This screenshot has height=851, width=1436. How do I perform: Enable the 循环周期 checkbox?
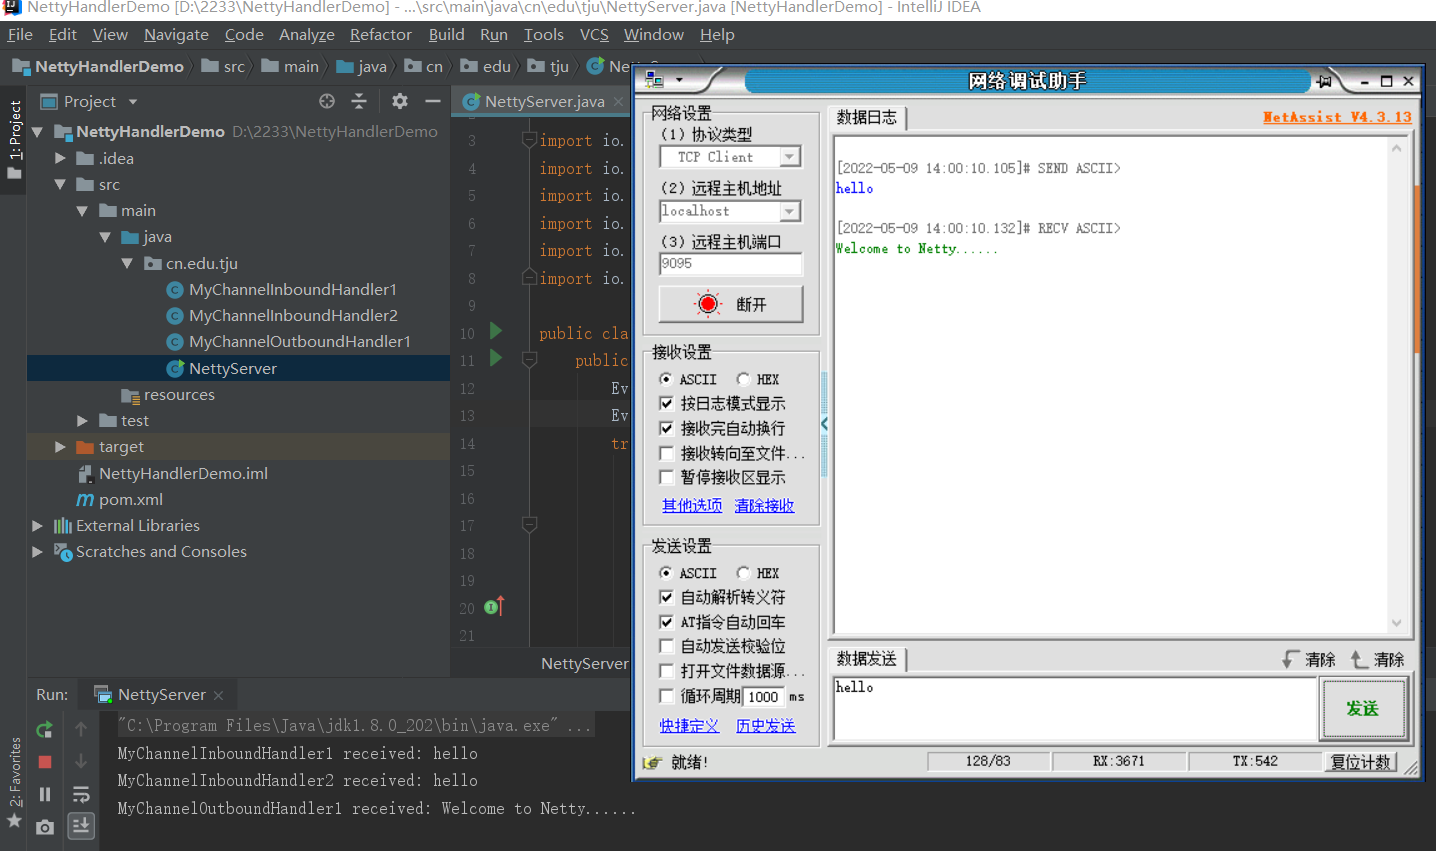(667, 696)
